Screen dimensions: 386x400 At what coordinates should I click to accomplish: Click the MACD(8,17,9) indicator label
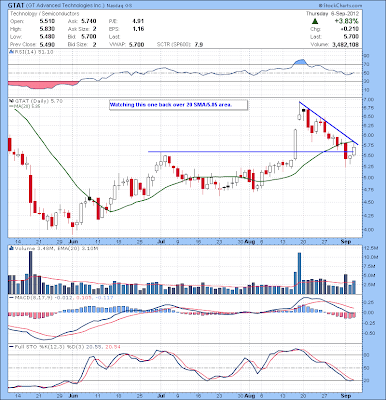point(33,297)
